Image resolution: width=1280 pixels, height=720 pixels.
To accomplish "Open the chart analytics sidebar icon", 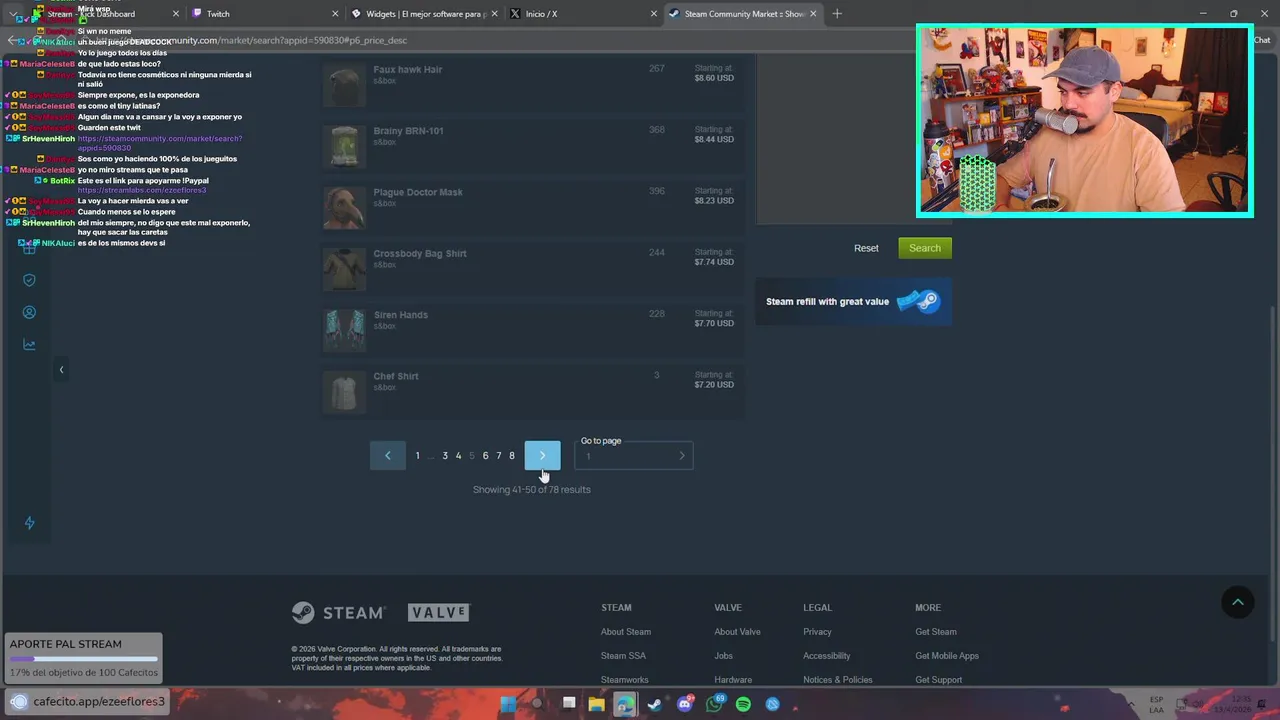I will point(29,345).
